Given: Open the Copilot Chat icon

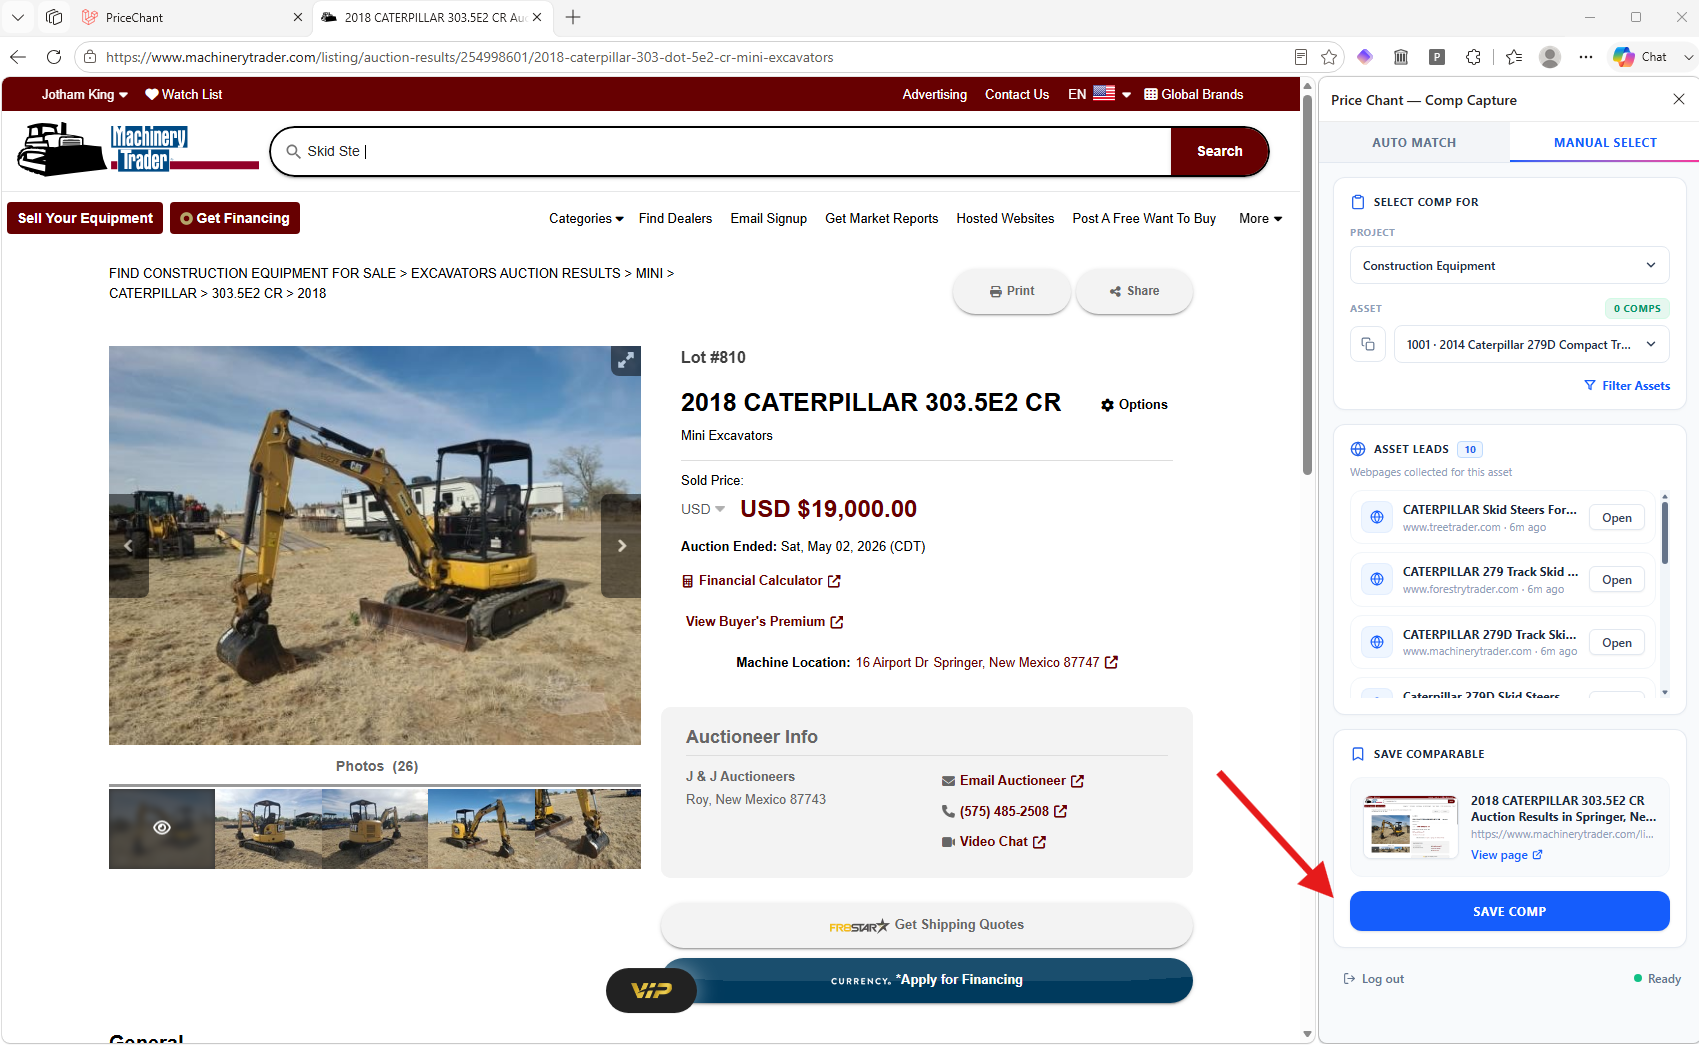Looking at the screenshot, I should point(1640,57).
